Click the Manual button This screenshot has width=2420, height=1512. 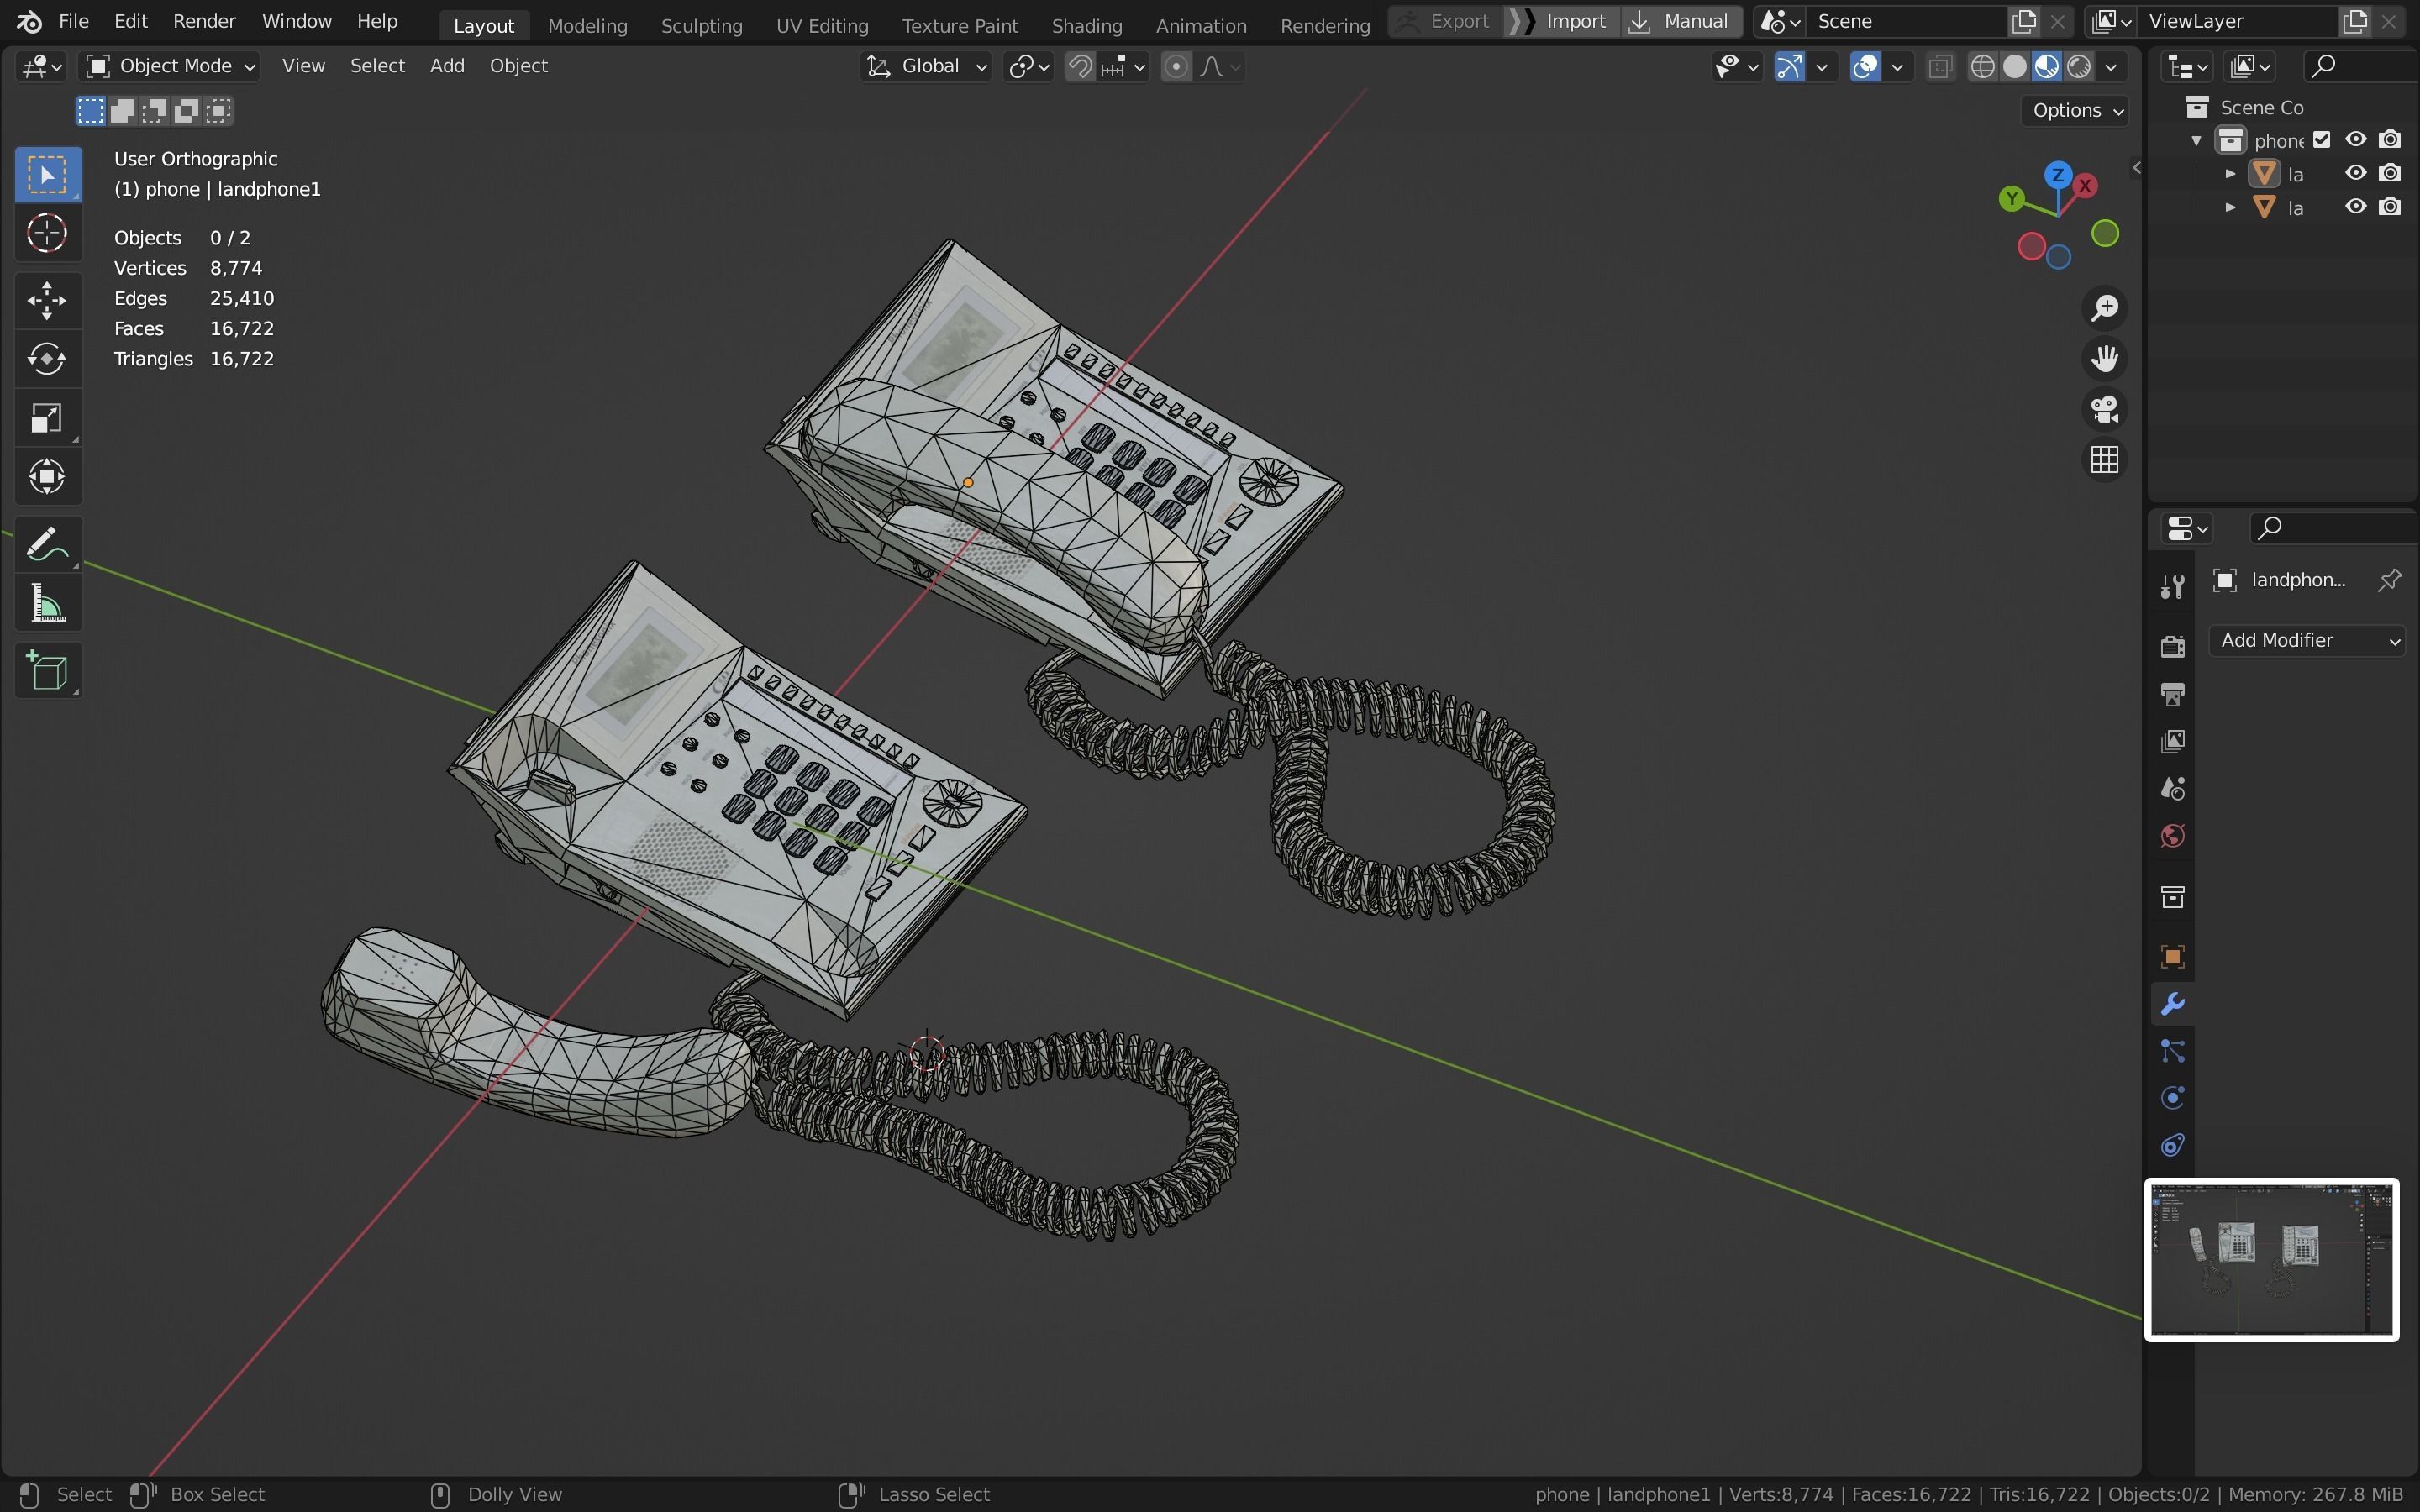point(1681,21)
